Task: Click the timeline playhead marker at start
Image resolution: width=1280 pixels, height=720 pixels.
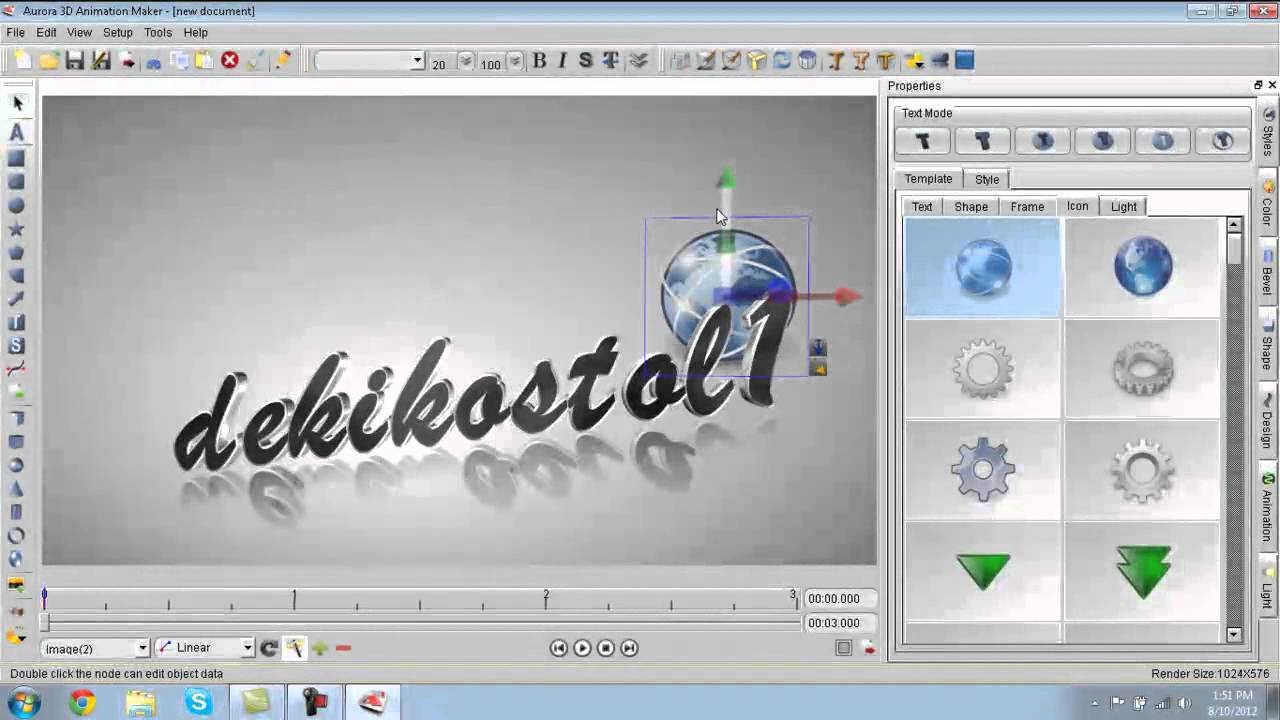Action: pos(44,598)
